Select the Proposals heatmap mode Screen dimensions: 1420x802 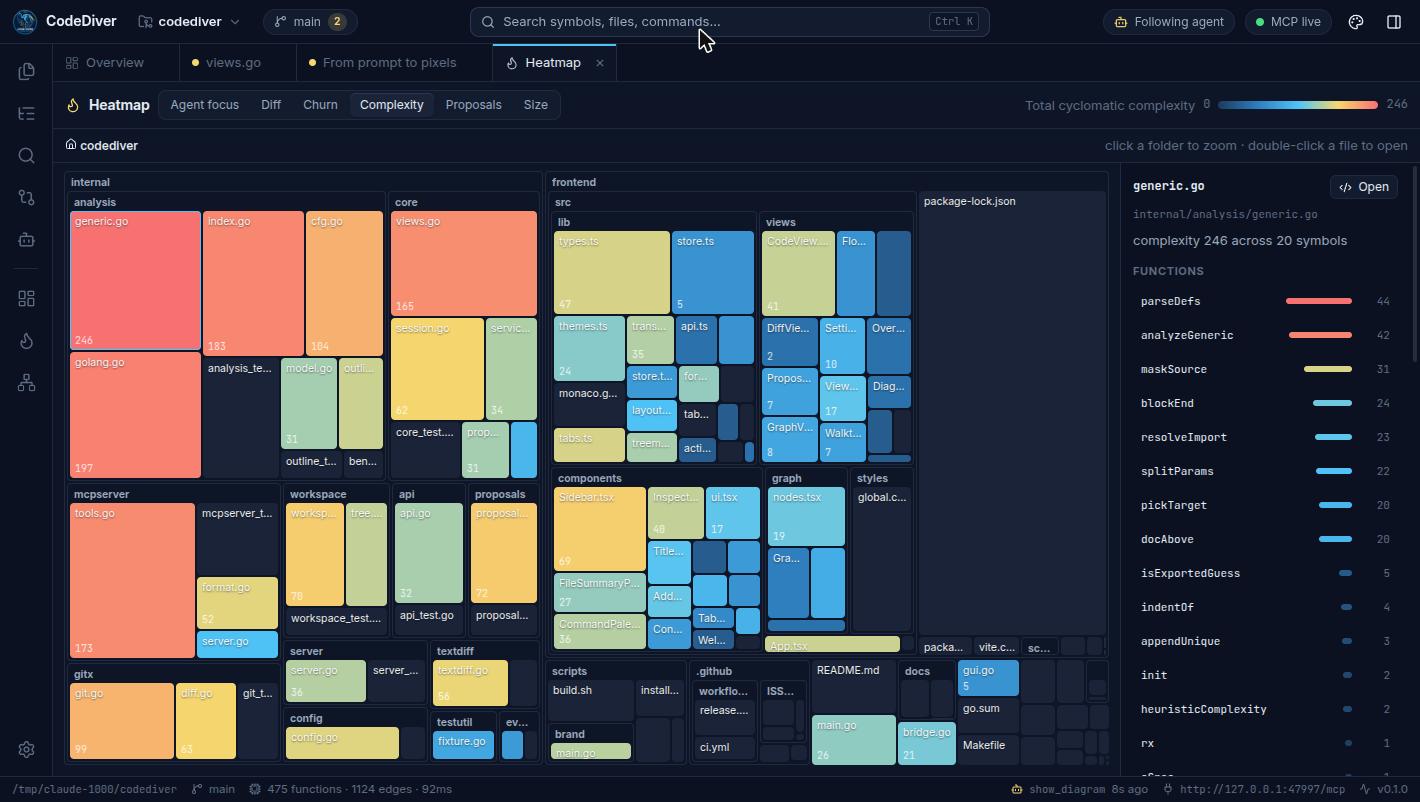click(473, 105)
